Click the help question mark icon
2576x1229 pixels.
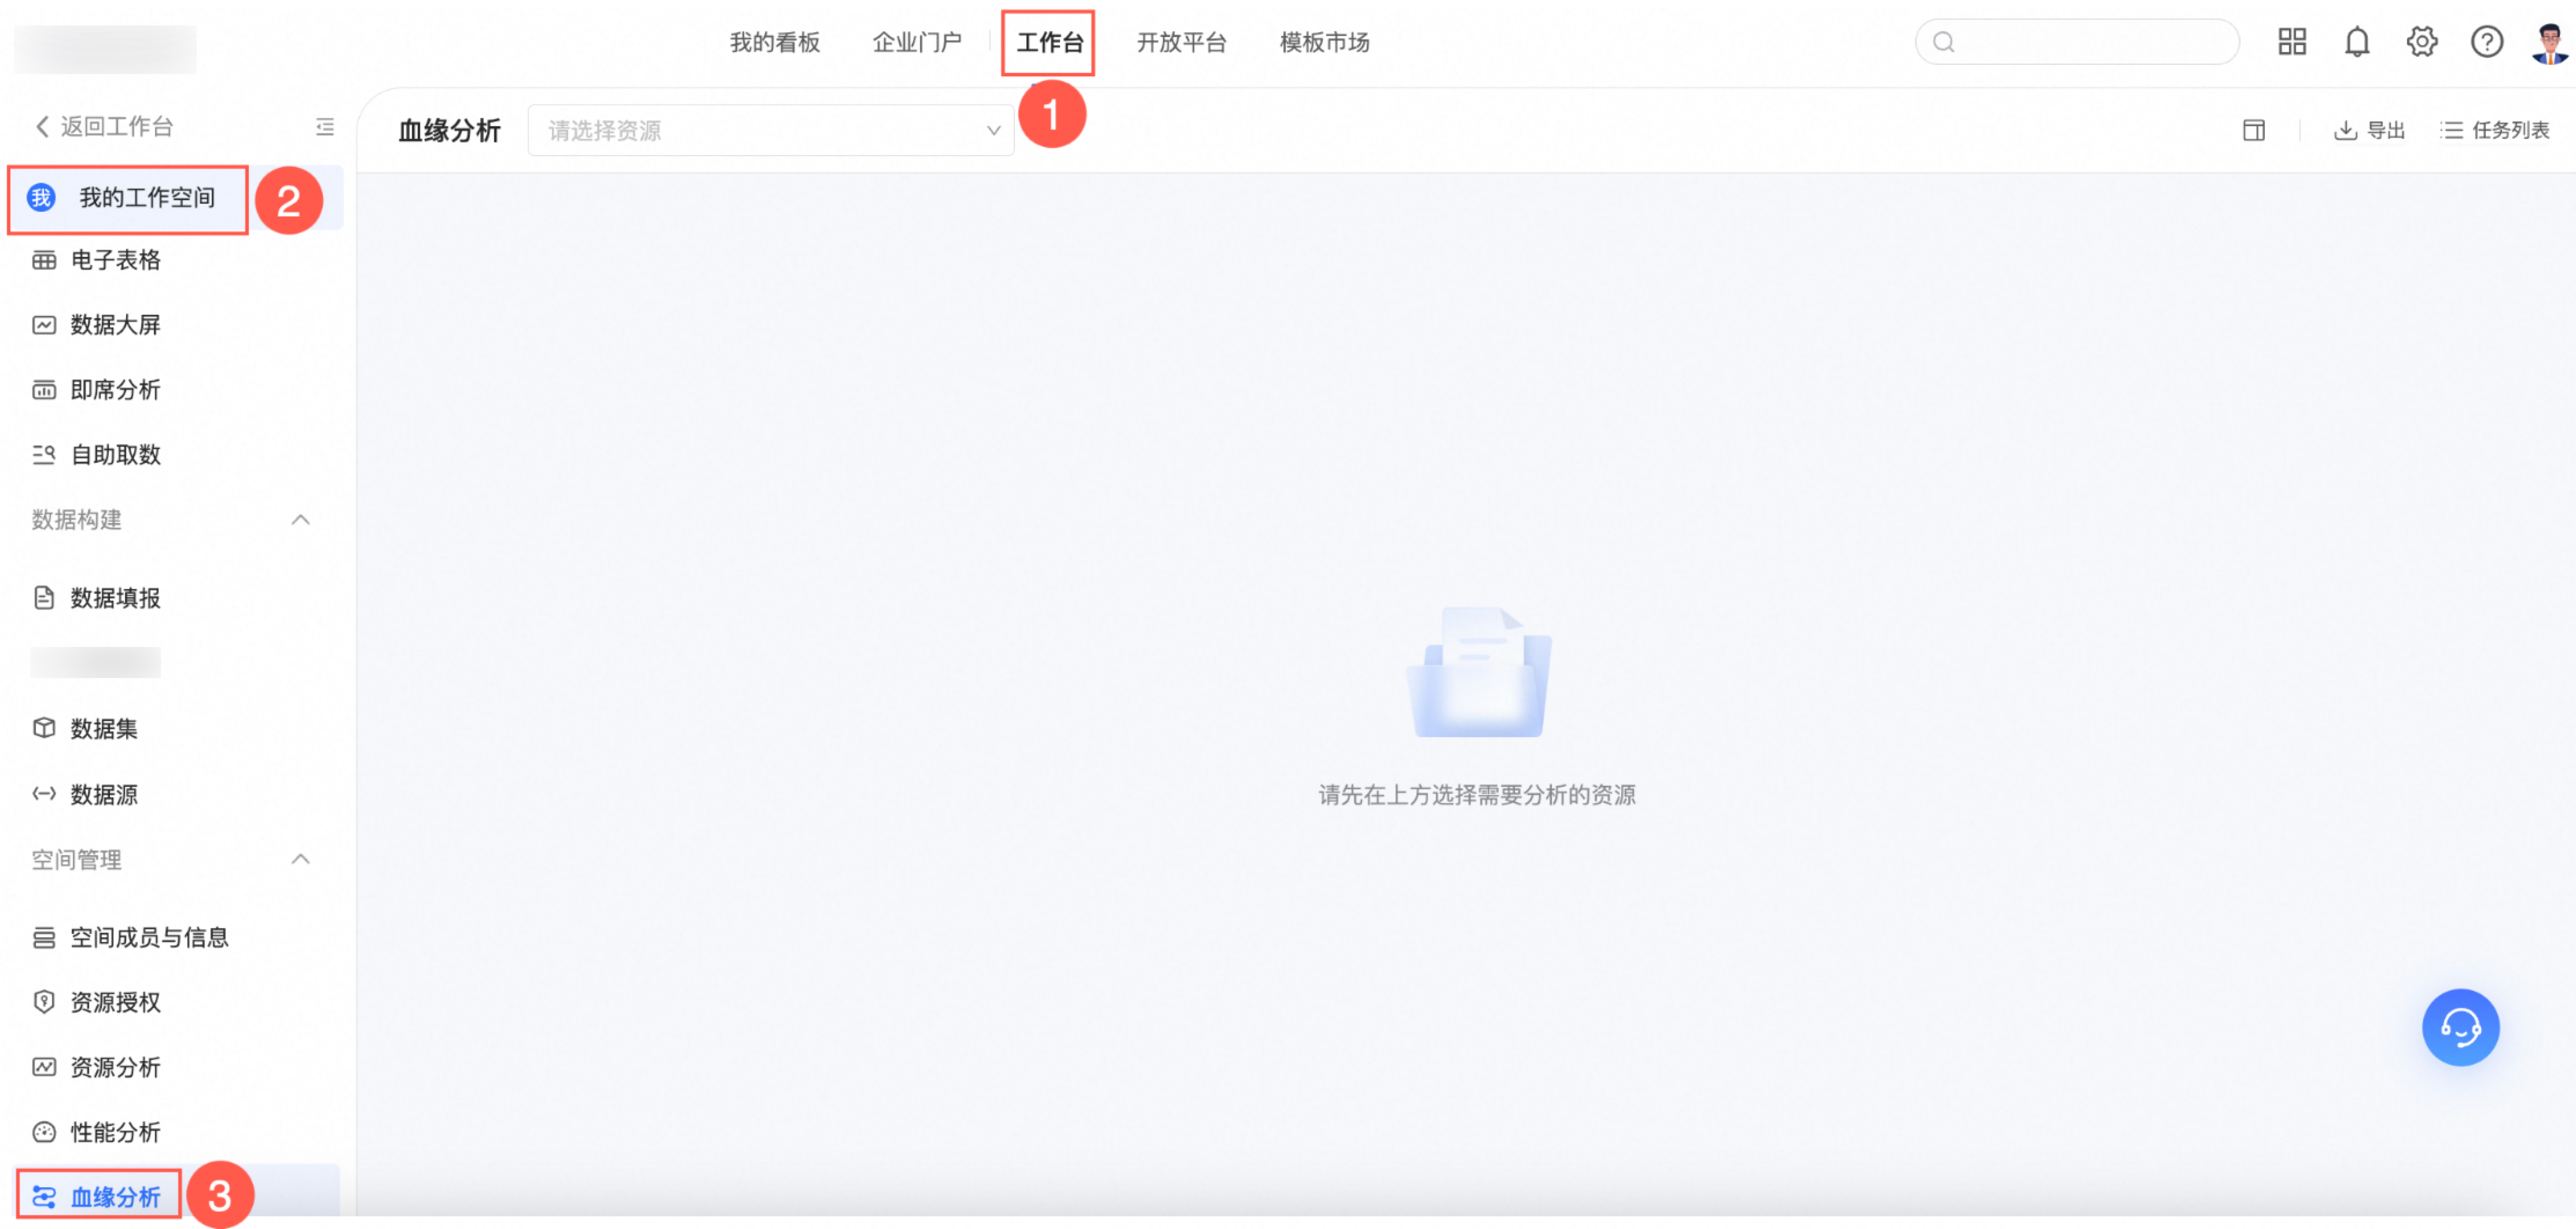click(x=2486, y=42)
